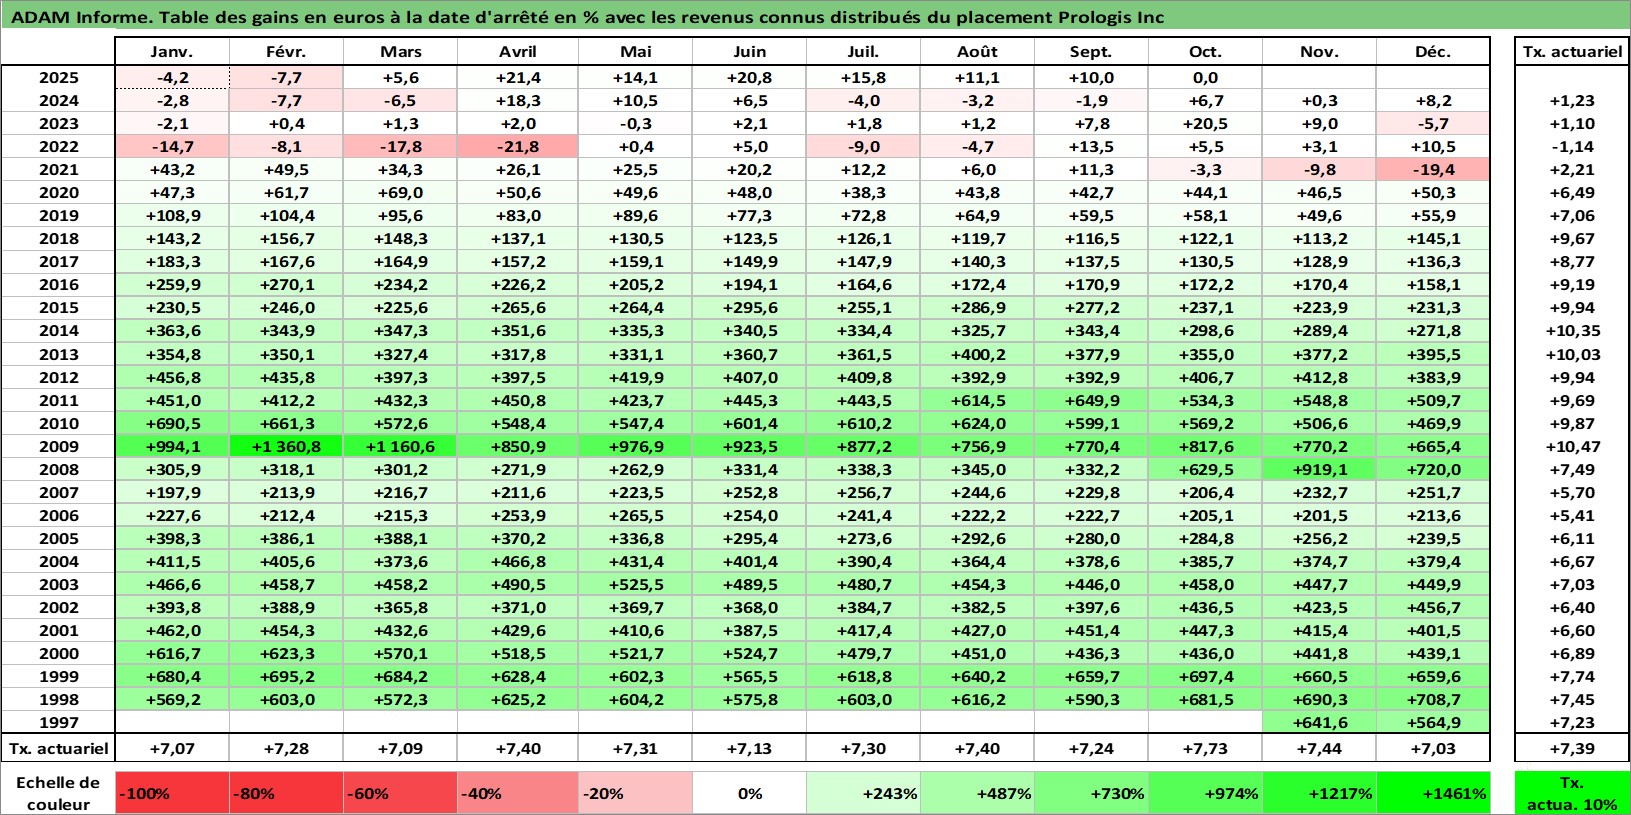Select the +629,5 cell for Oct. 2008
1631x815 pixels.
1205,470
